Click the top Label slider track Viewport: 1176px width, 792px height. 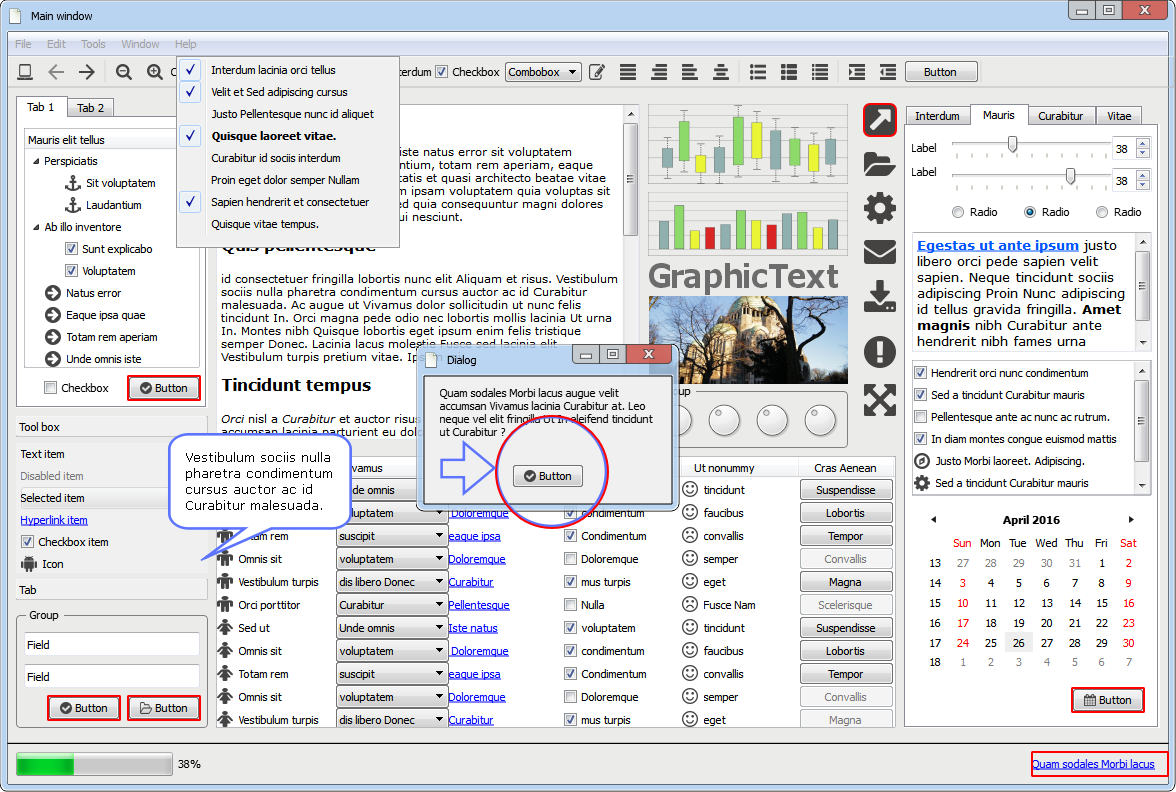coord(1030,144)
